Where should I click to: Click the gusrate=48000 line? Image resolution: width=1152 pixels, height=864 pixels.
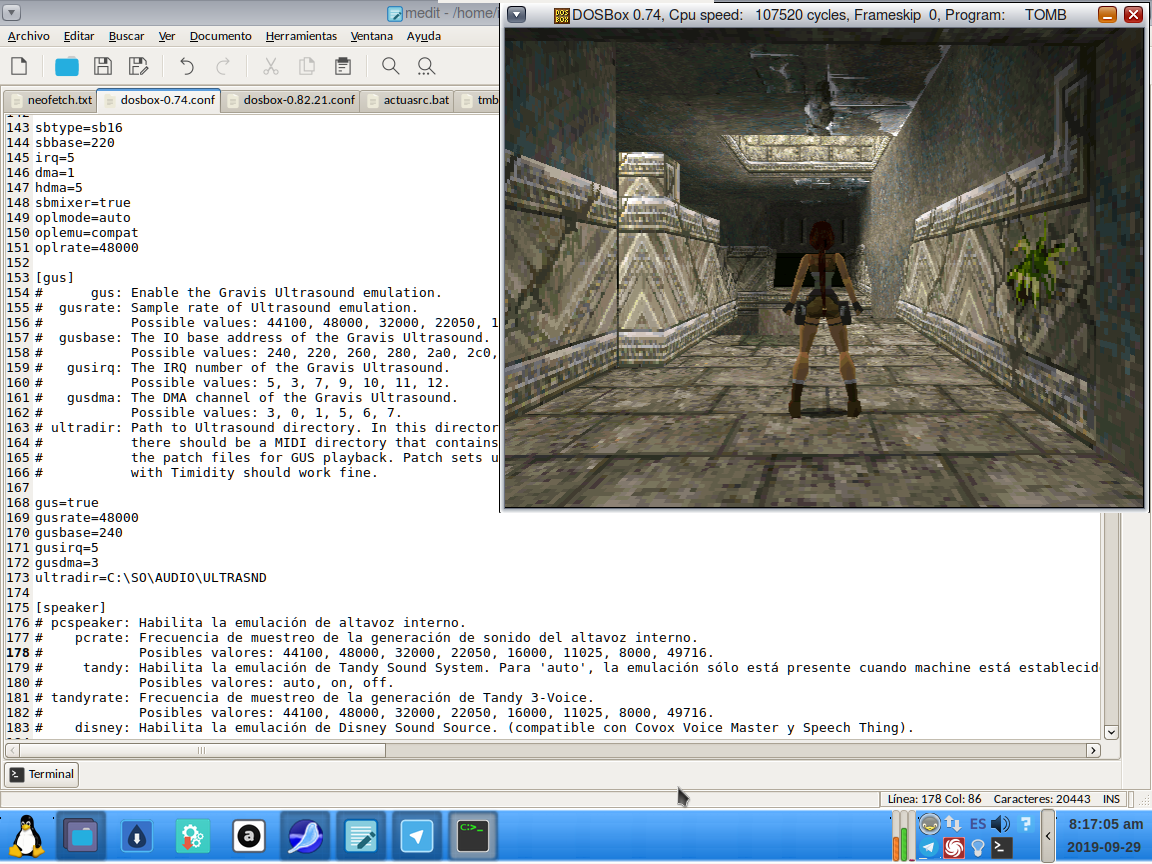point(87,518)
